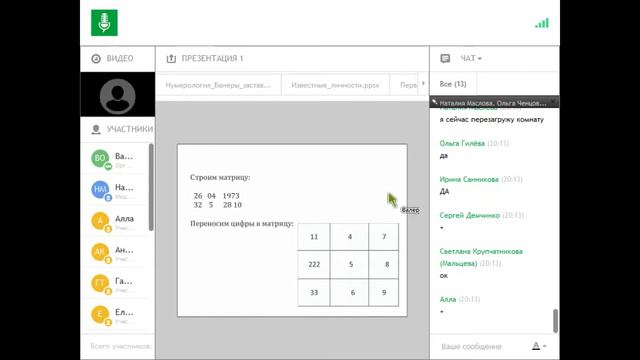The height and width of the screenshot is (360, 640).
Task: Click the date 1973 on slide
Action: pyautogui.click(x=231, y=196)
